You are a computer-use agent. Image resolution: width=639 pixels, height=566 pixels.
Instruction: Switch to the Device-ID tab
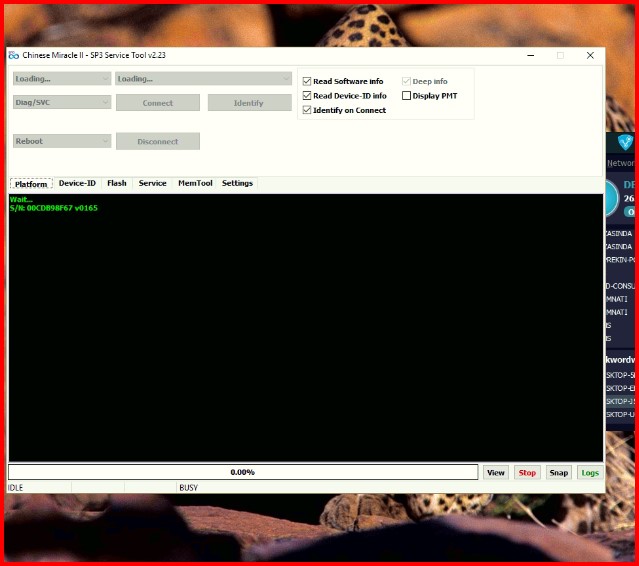[77, 183]
